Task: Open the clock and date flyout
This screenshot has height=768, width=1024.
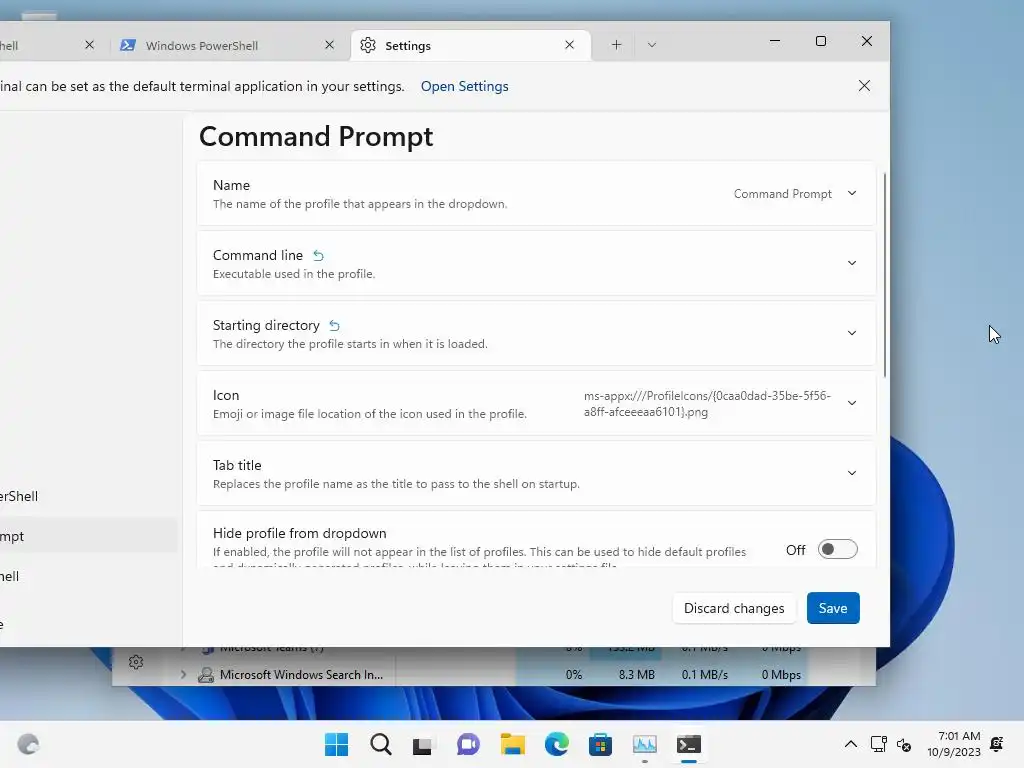Action: pyautogui.click(x=954, y=744)
